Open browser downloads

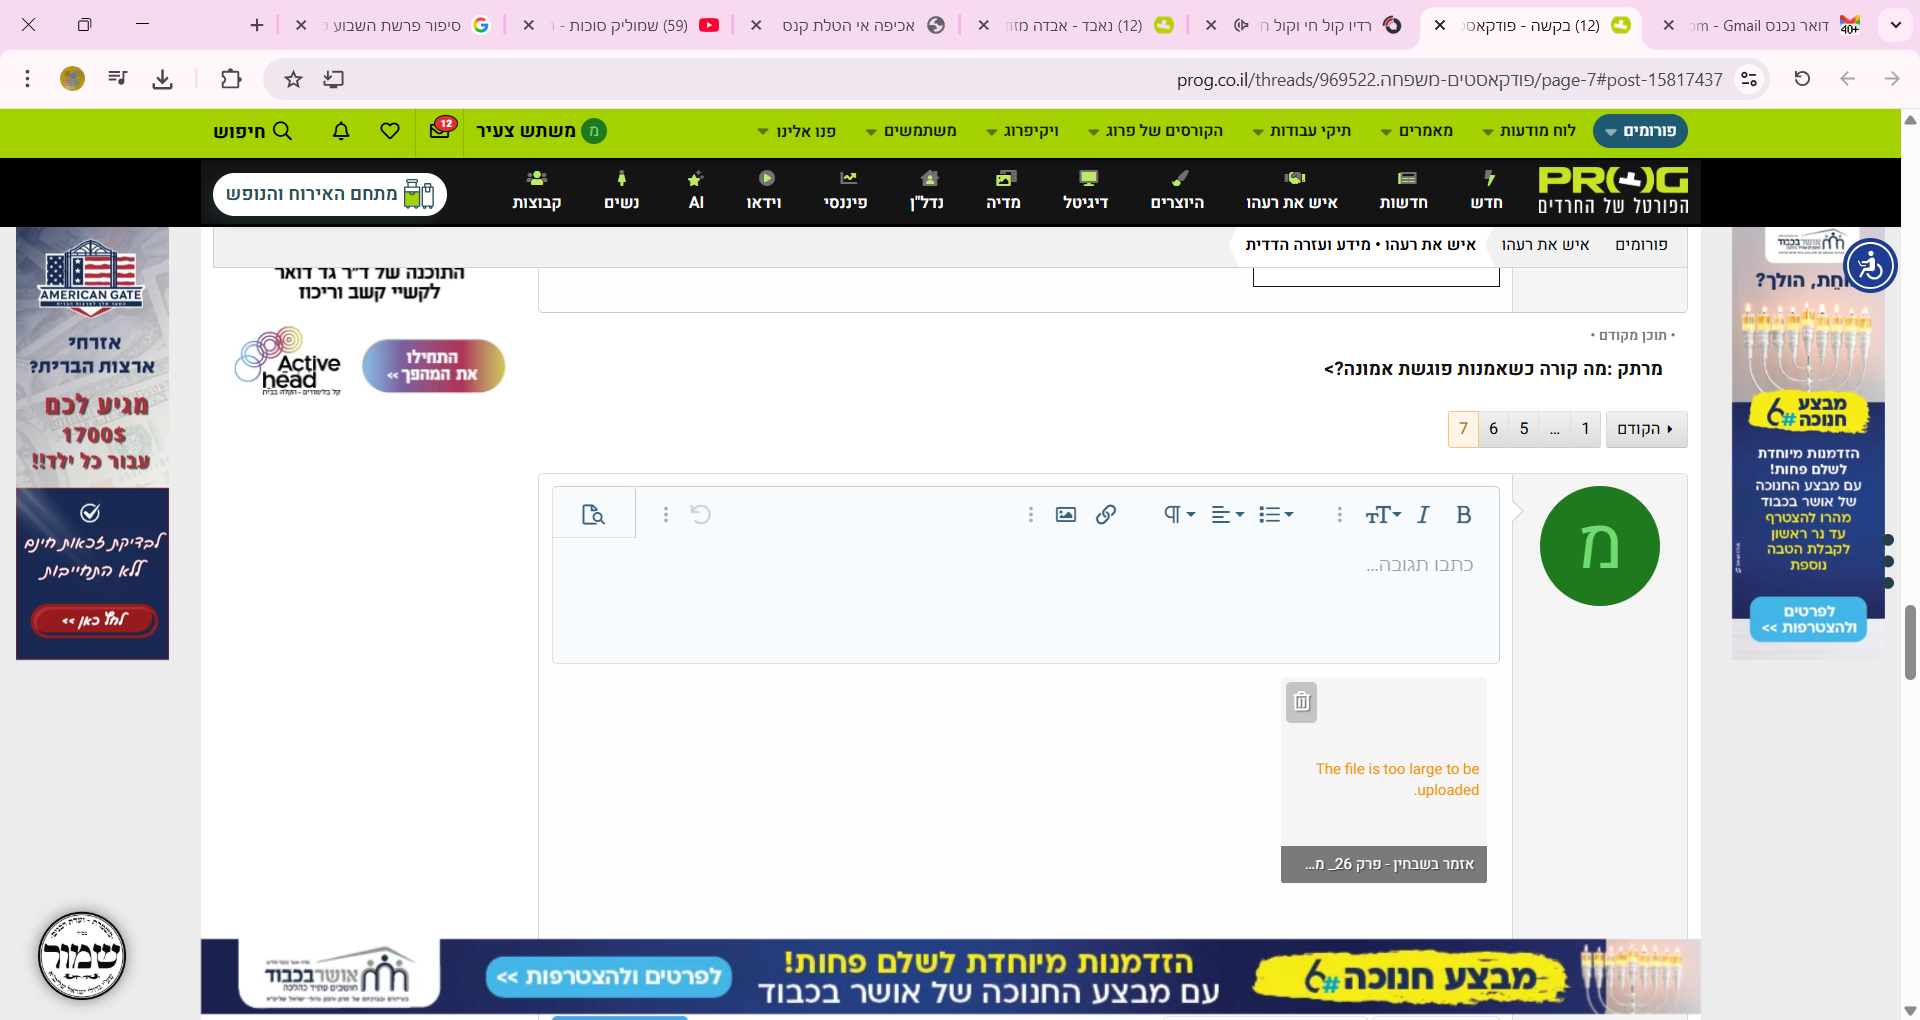(x=163, y=79)
